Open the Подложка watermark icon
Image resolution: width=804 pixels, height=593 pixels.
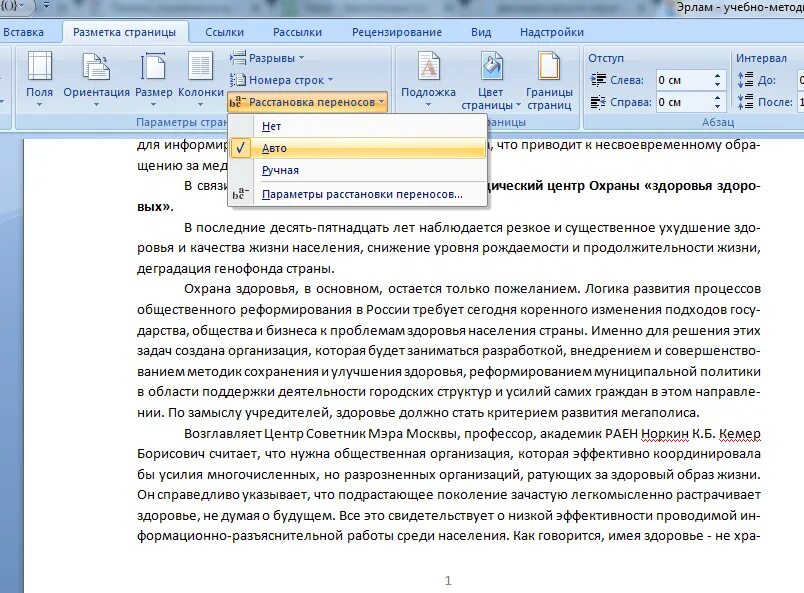coord(428,67)
